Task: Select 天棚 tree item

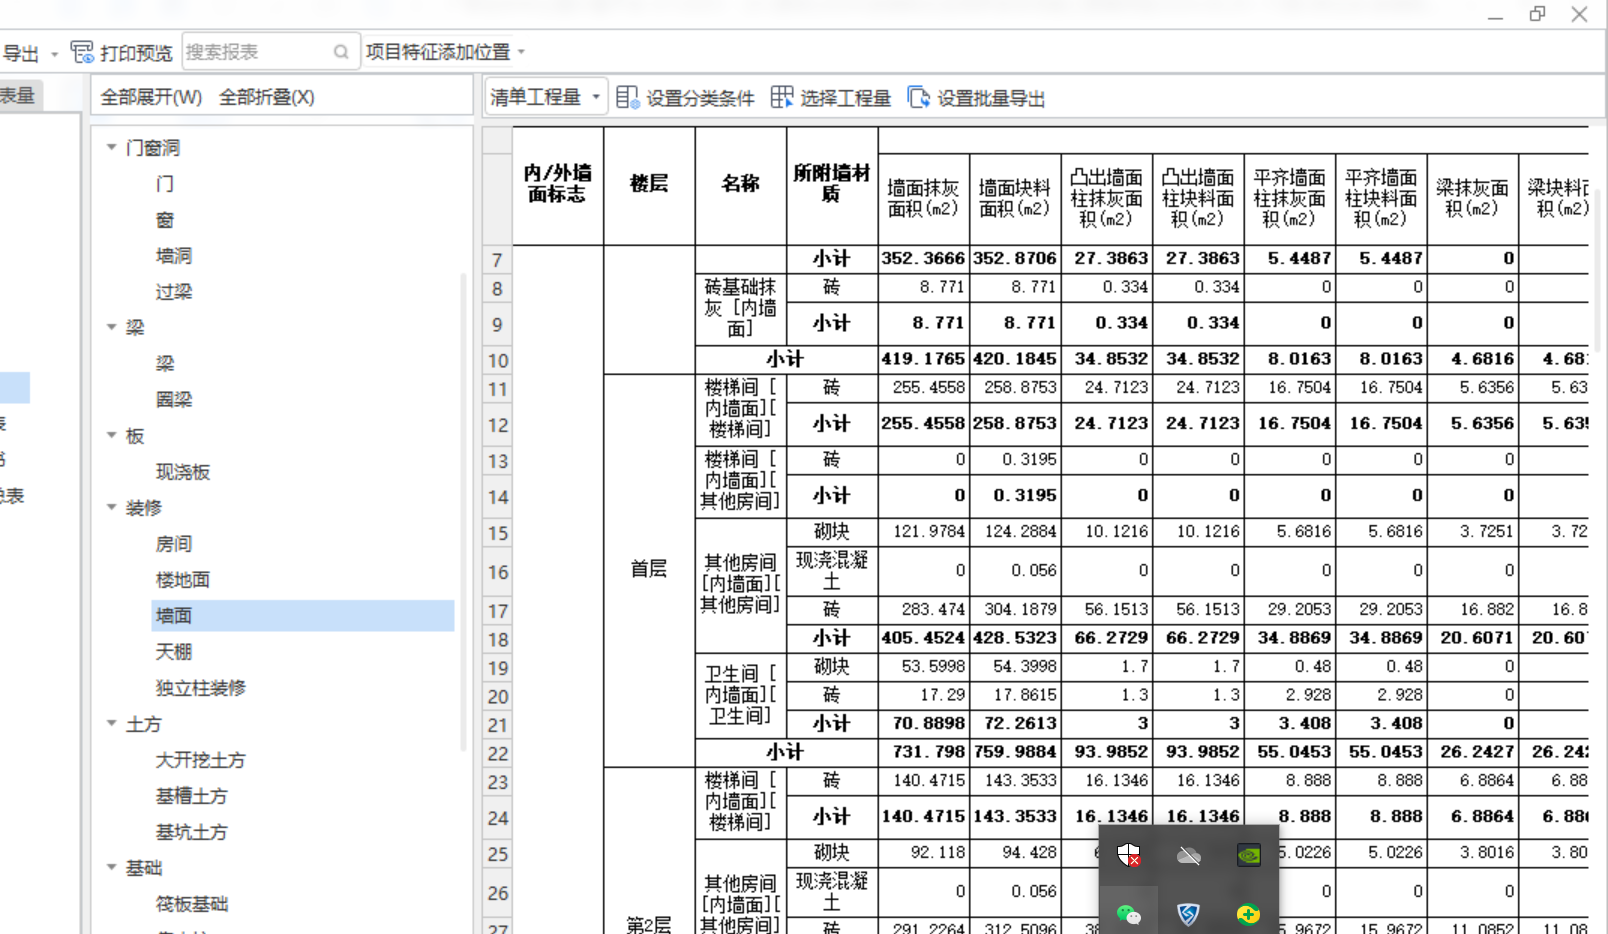Action: click(174, 652)
